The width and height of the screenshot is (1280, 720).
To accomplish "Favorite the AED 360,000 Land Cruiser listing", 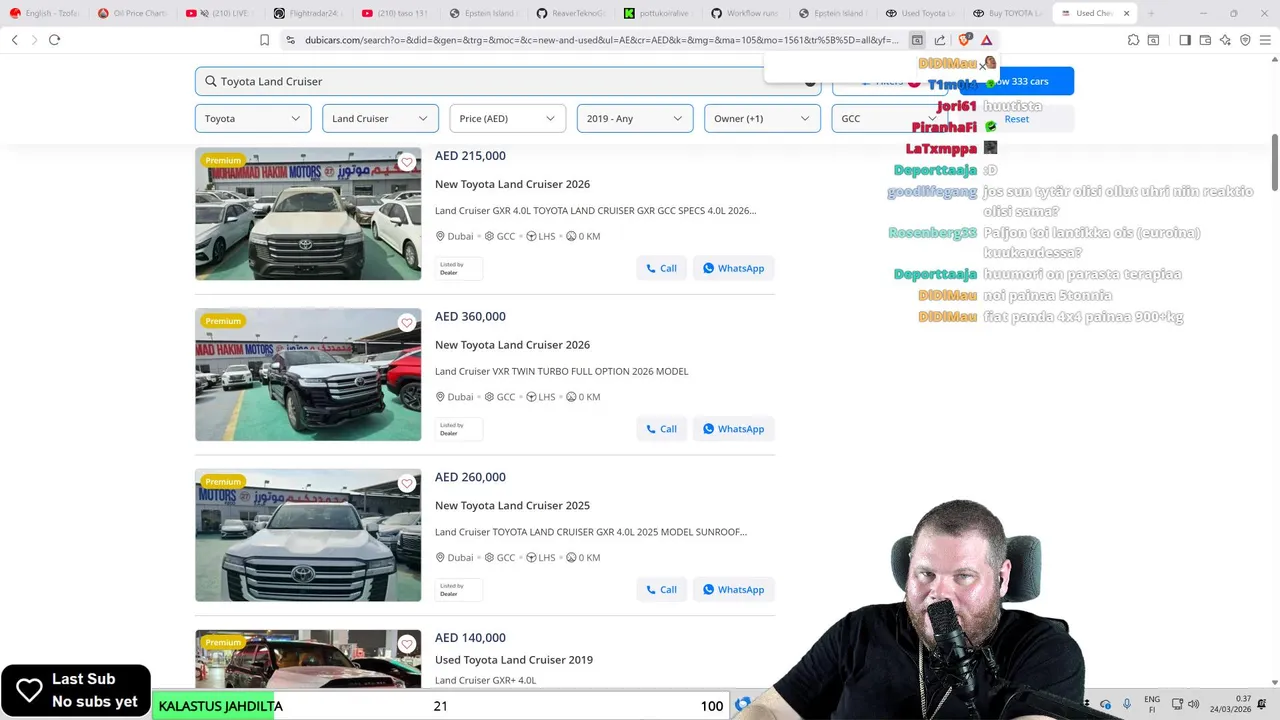I will click(x=406, y=323).
